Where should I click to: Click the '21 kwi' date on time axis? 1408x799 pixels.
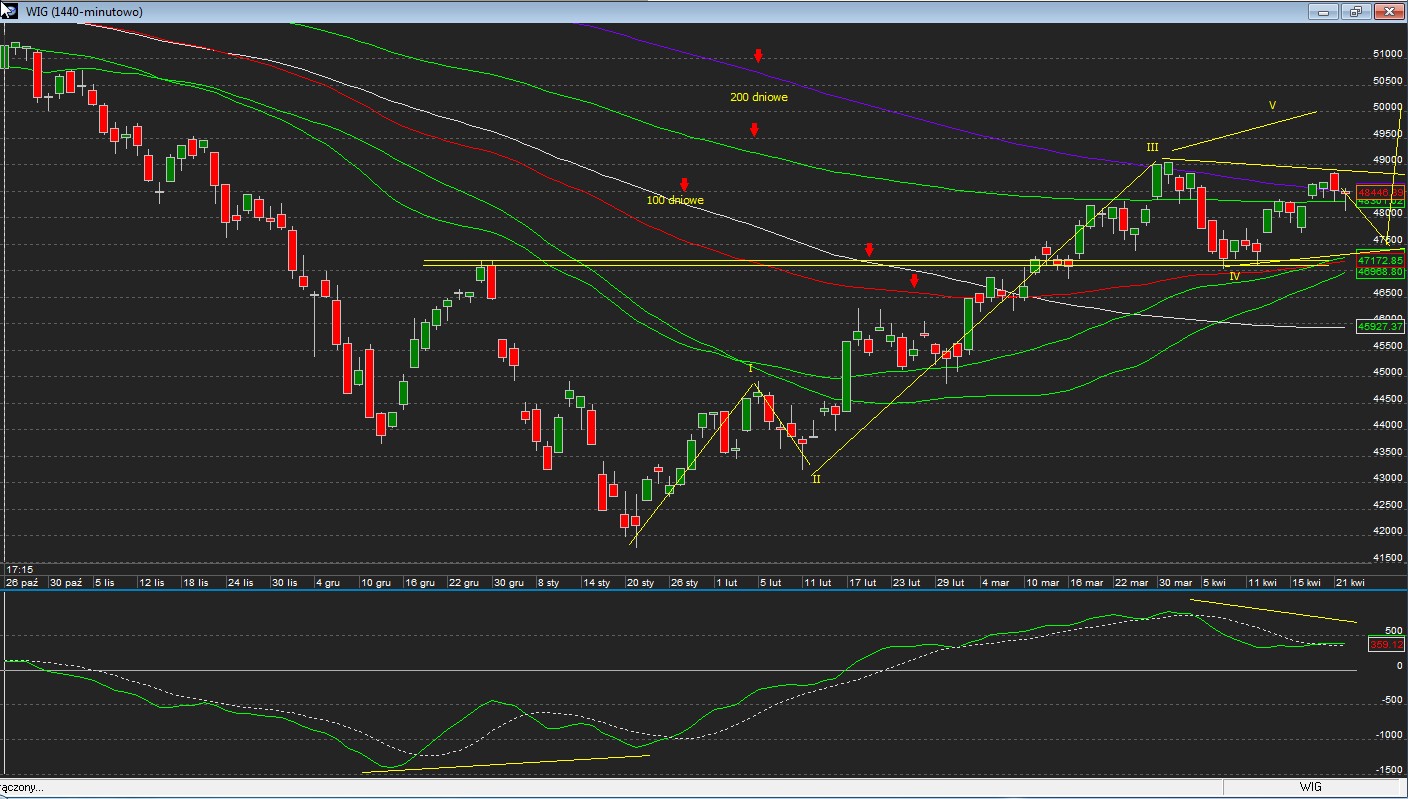coord(1351,582)
